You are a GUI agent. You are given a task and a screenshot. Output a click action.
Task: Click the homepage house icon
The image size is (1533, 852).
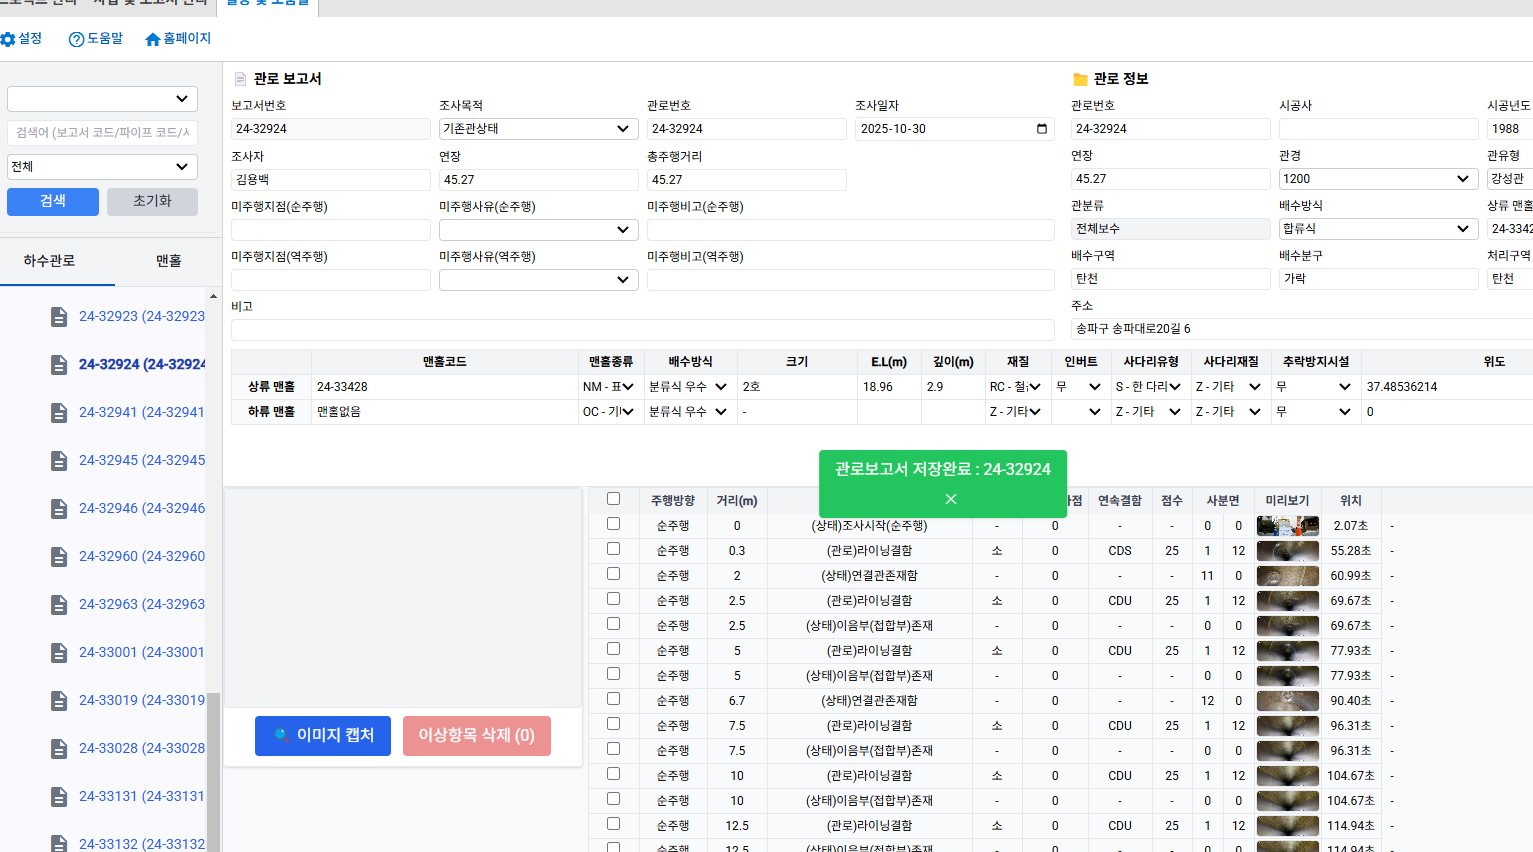click(x=152, y=39)
